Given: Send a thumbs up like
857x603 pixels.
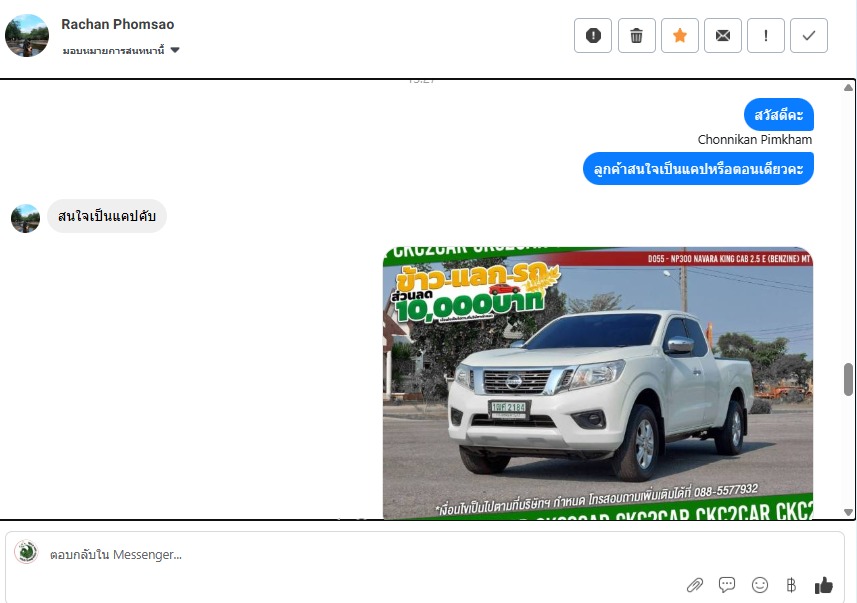Looking at the screenshot, I should tap(824, 586).
